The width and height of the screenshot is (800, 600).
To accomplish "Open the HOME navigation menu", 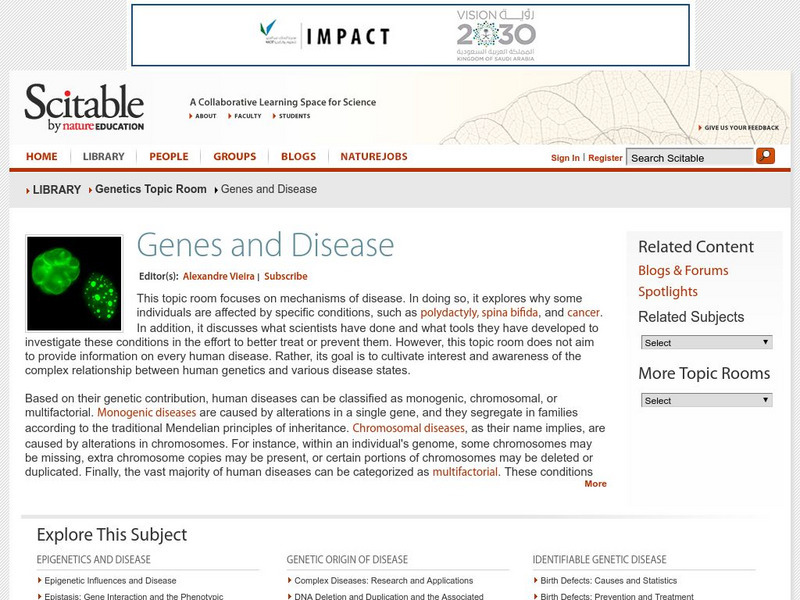I will click(41, 156).
